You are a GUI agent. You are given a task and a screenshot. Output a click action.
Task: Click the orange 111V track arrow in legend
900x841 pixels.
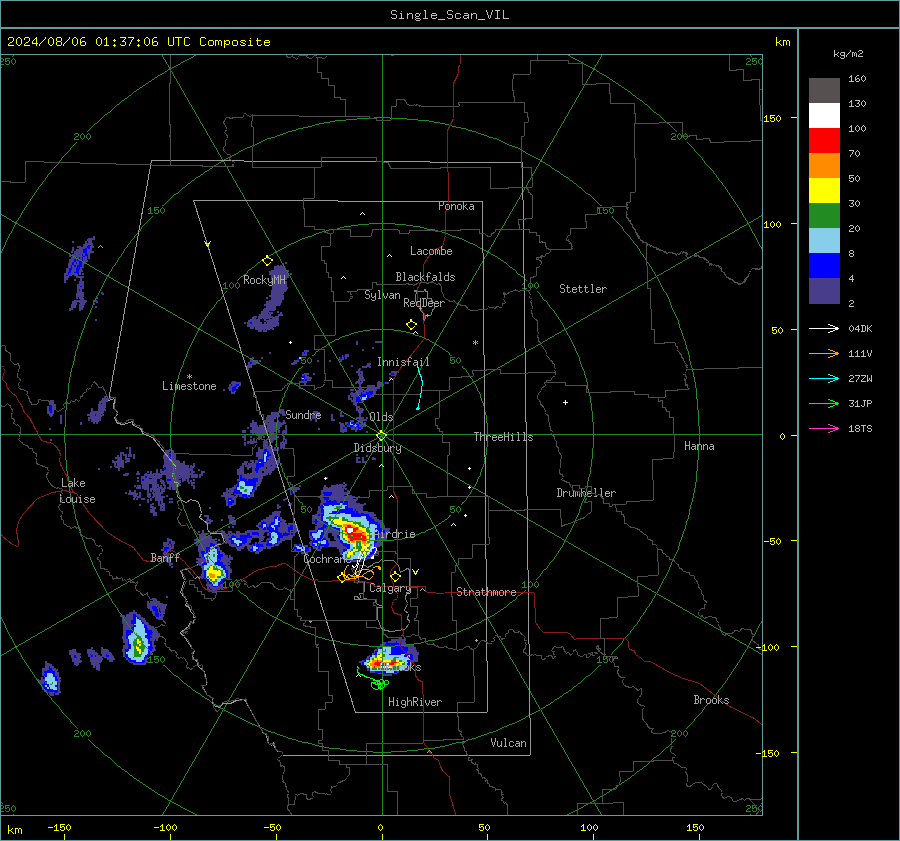[x=824, y=354]
